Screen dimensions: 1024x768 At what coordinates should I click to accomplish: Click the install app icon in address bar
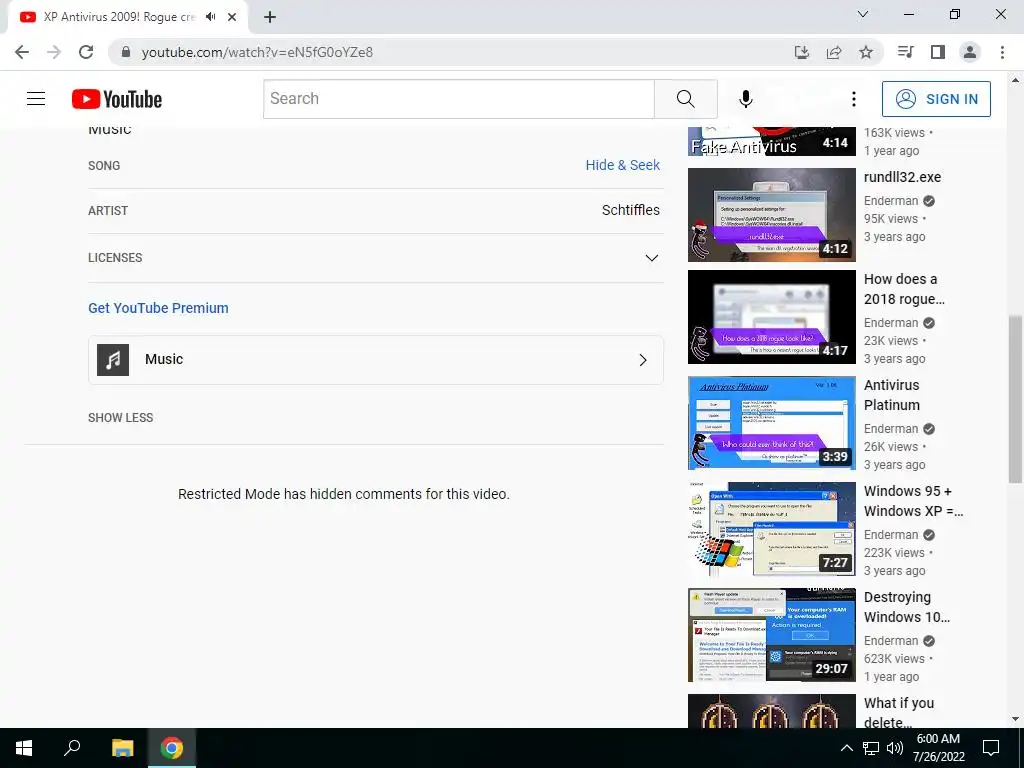802,52
